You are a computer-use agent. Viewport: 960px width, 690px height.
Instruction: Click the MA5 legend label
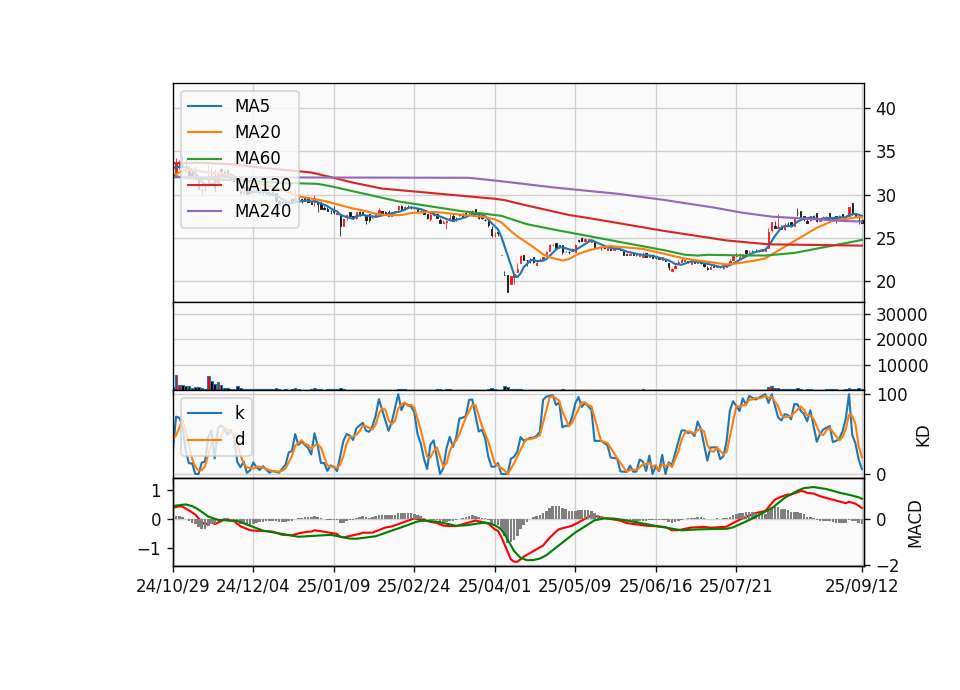point(252,106)
